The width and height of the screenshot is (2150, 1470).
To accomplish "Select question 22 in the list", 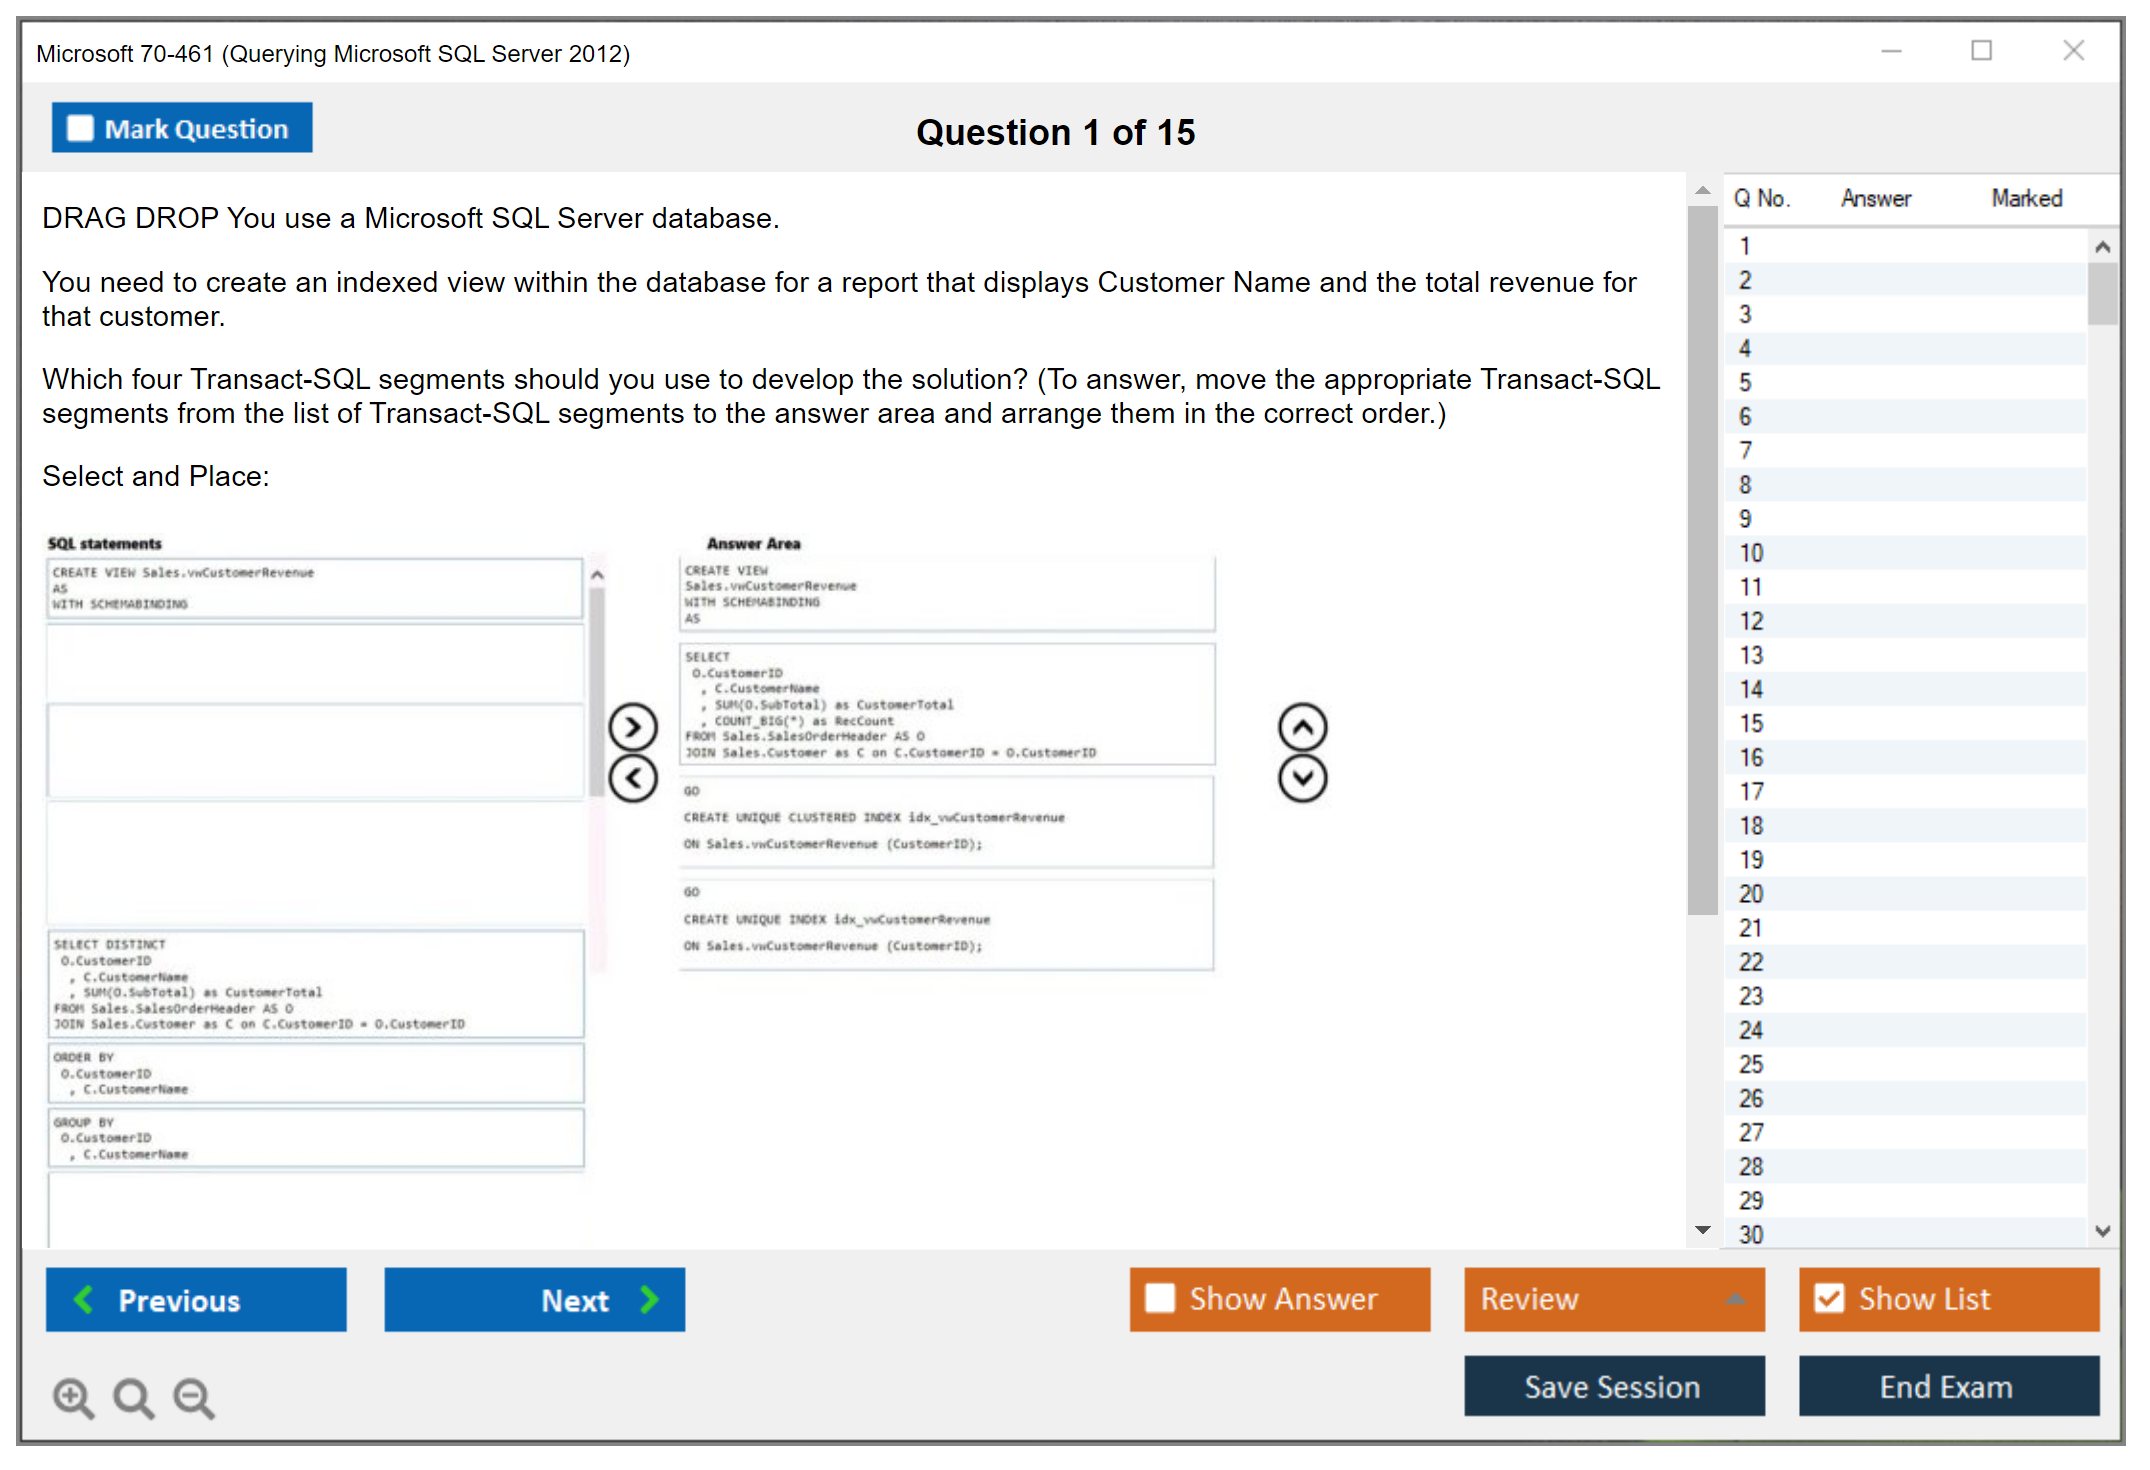I will pyautogui.click(x=1751, y=962).
